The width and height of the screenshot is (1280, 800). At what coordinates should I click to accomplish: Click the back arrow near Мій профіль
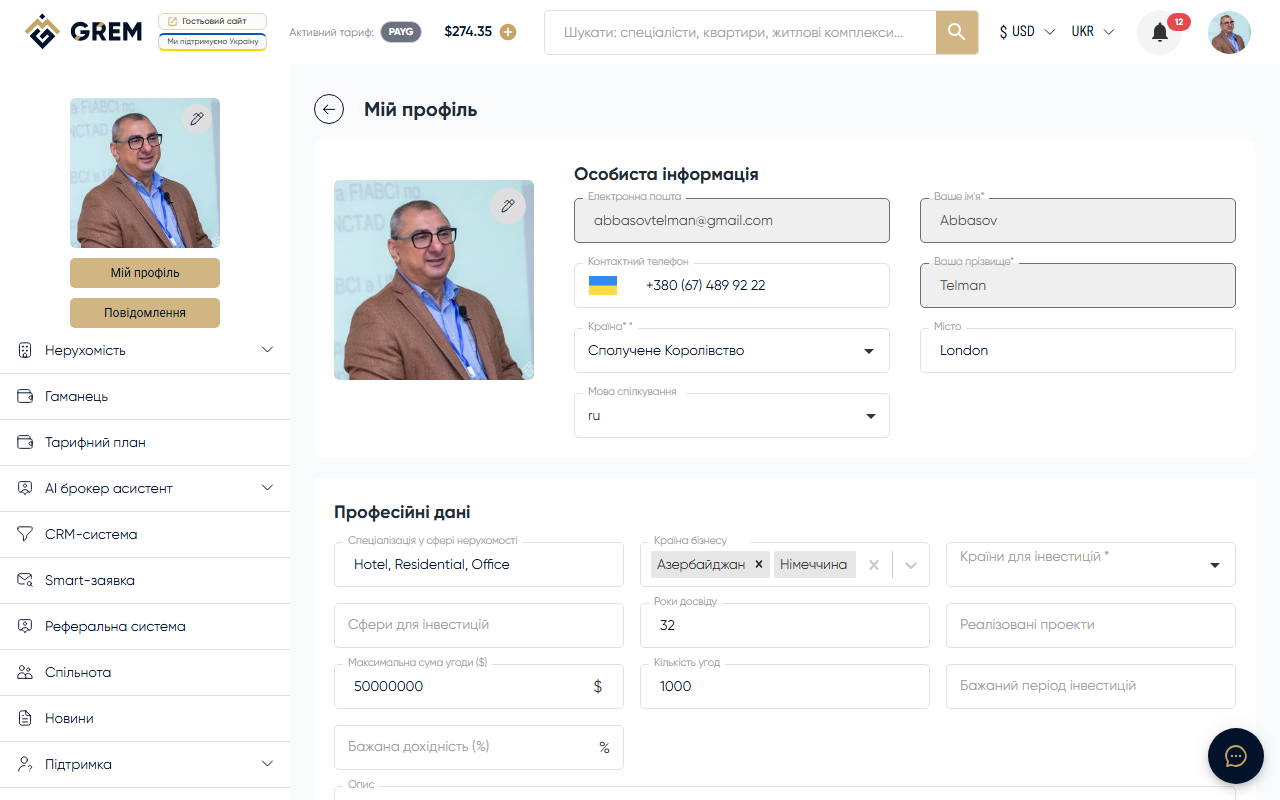click(329, 109)
